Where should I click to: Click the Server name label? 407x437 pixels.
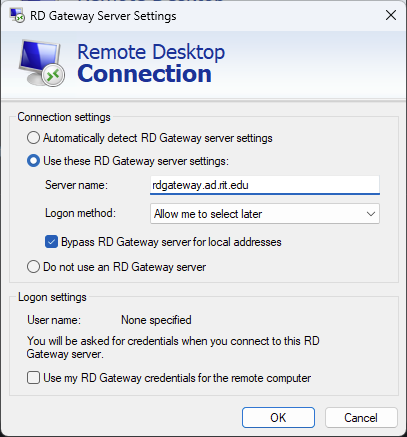76,185
